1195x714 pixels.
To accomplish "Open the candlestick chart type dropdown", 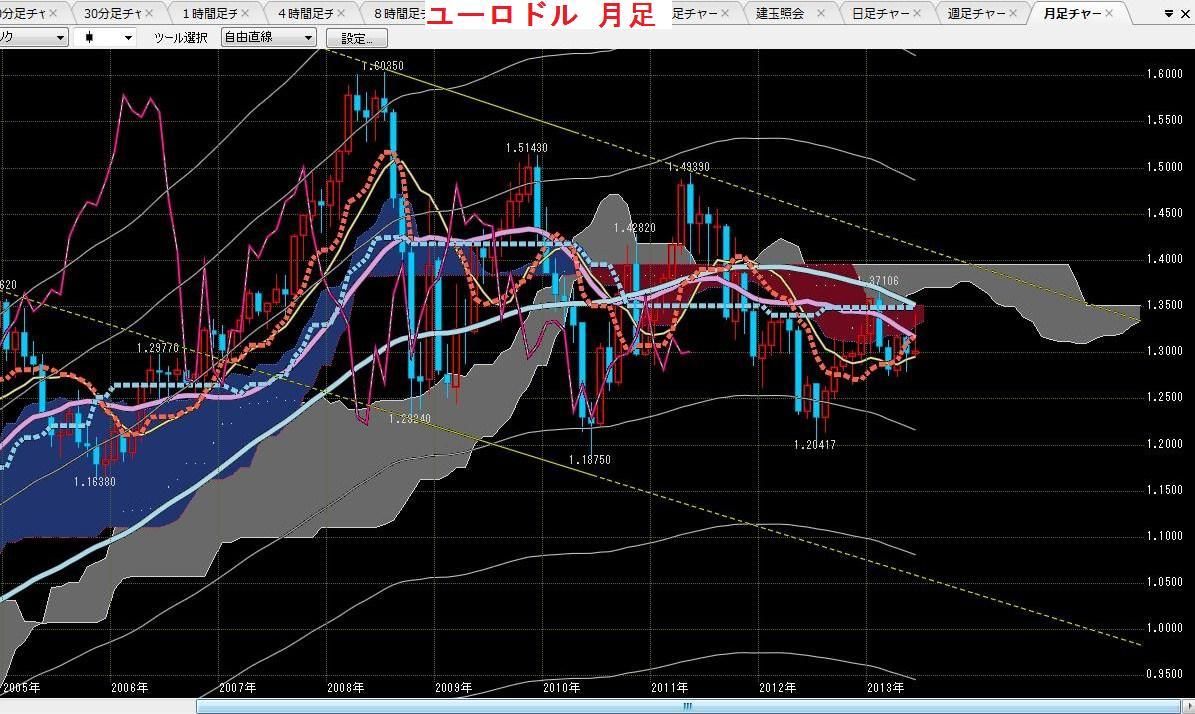I will [104, 37].
